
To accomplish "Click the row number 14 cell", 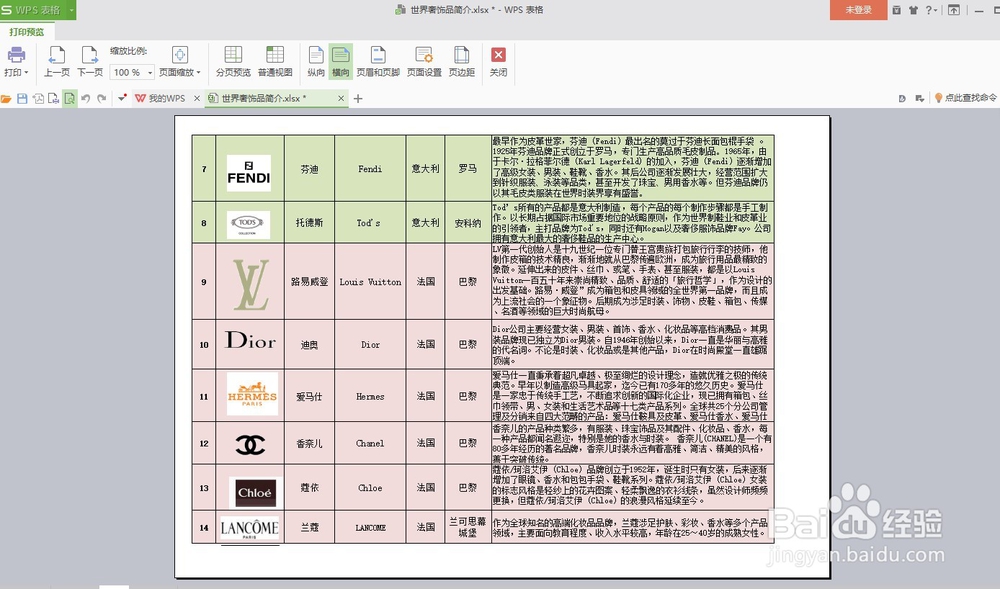I will [x=204, y=527].
